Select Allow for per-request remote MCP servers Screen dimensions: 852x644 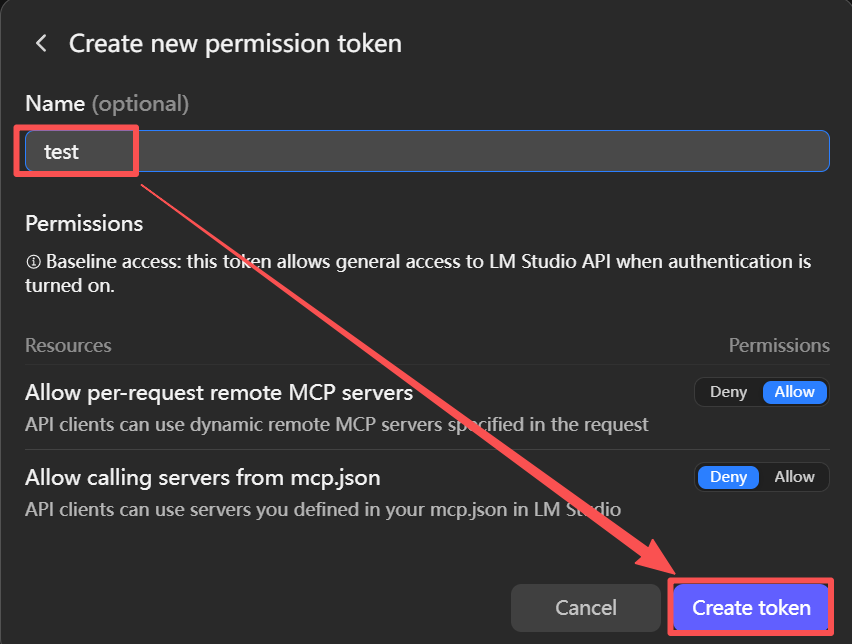pyautogui.click(x=794, y=392)
